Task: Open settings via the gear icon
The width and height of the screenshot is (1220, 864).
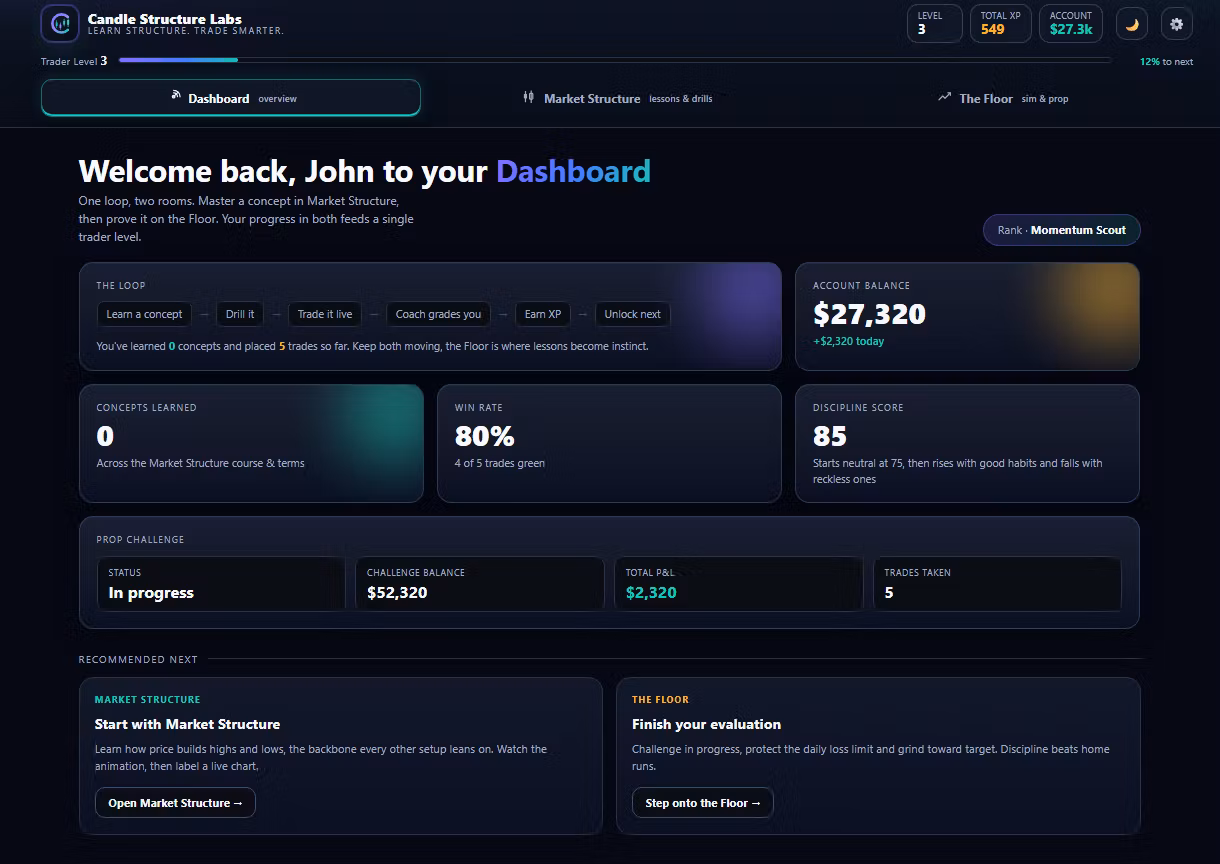Action: coord(1176,24)
